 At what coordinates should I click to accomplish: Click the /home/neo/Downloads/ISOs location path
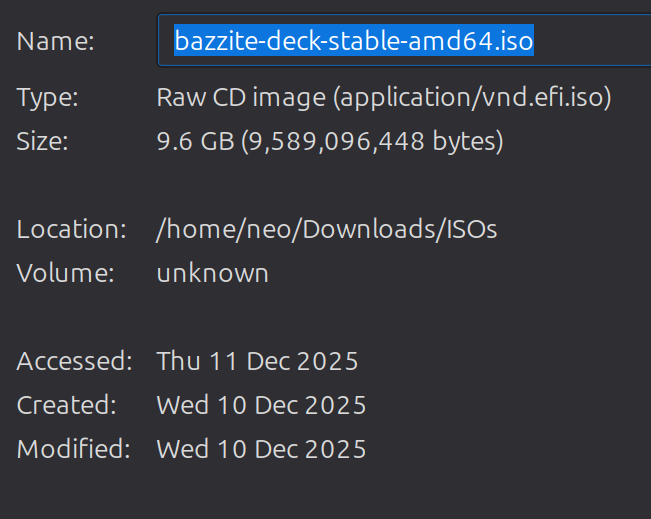327,229
